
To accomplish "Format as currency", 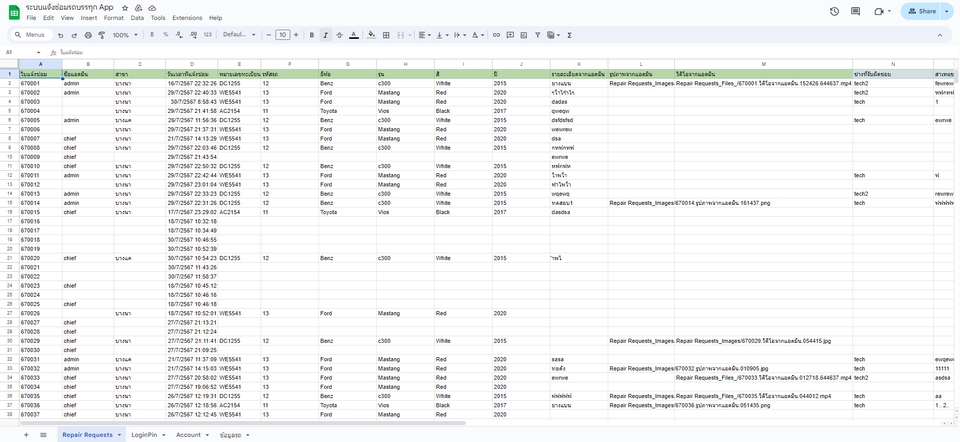I will click(152, 35).
